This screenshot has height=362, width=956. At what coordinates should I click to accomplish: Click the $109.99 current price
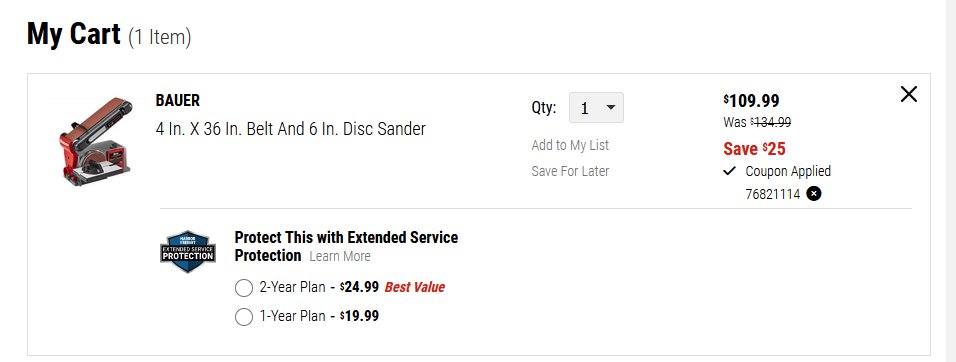[x=751, y=101]
